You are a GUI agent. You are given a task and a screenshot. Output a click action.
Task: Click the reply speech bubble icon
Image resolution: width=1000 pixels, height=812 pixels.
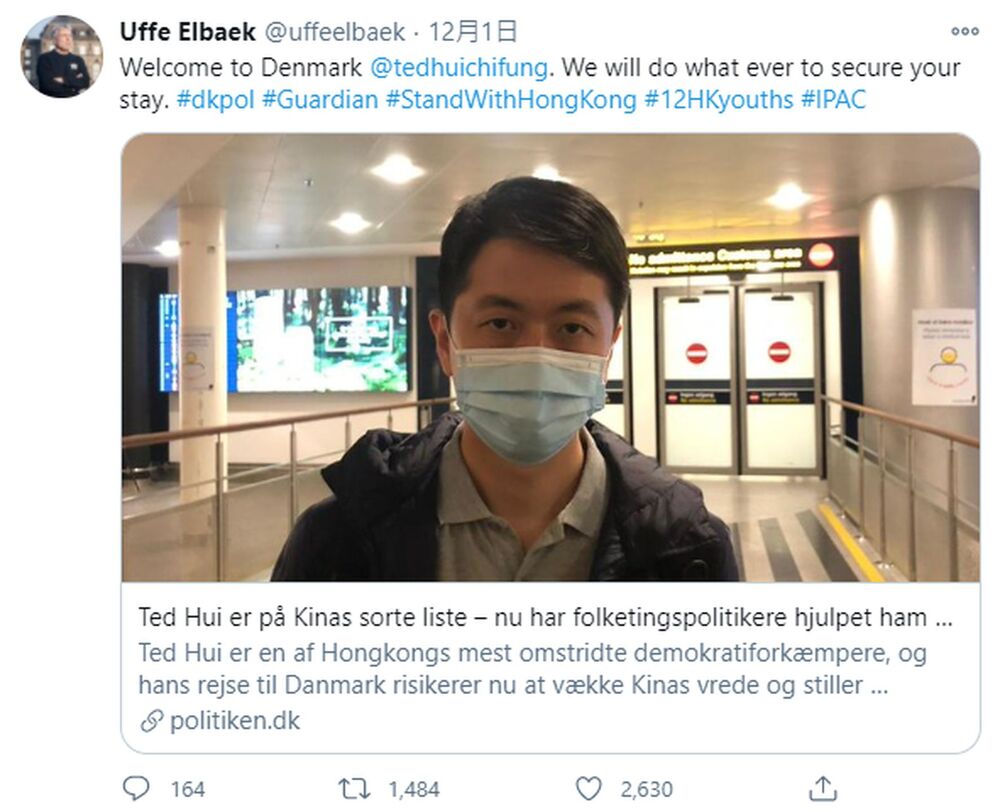point(136,788)
